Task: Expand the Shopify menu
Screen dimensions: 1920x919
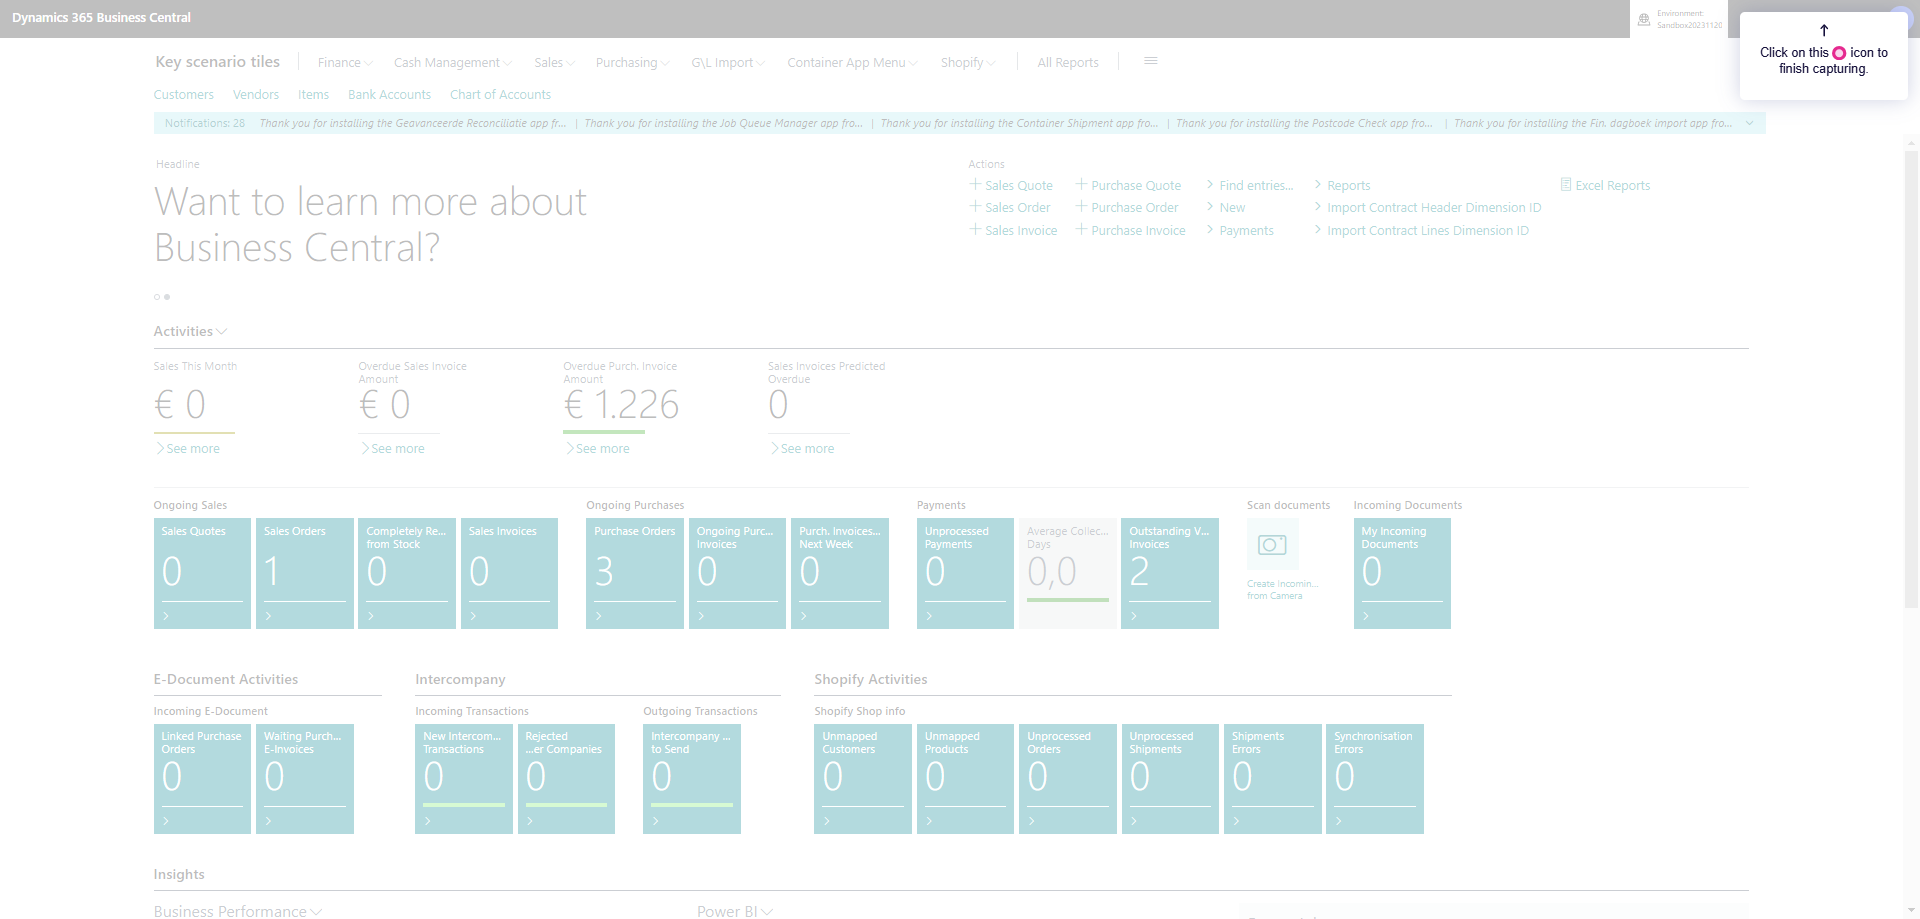Action: coord(968,62)
